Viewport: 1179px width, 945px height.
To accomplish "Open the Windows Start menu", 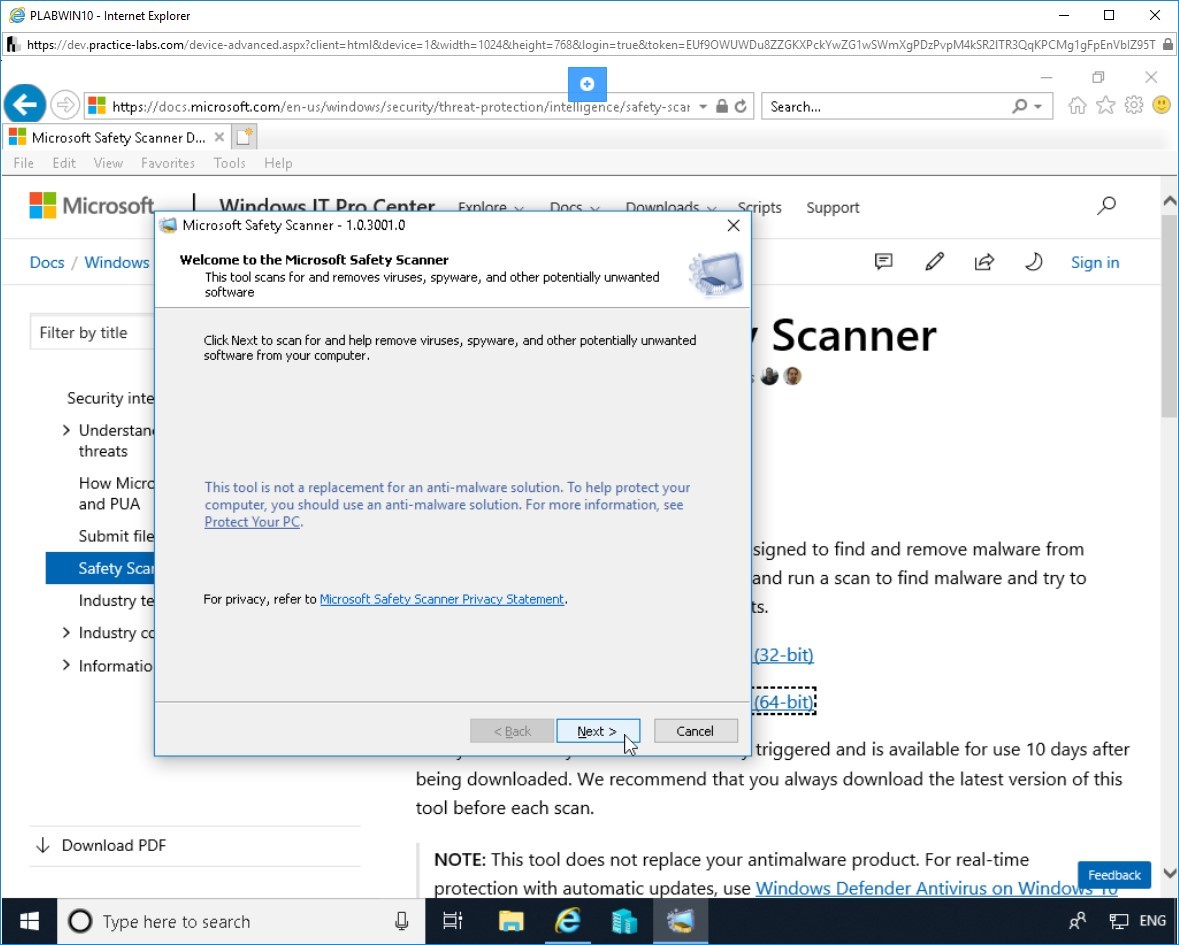I will pos(29,921).
